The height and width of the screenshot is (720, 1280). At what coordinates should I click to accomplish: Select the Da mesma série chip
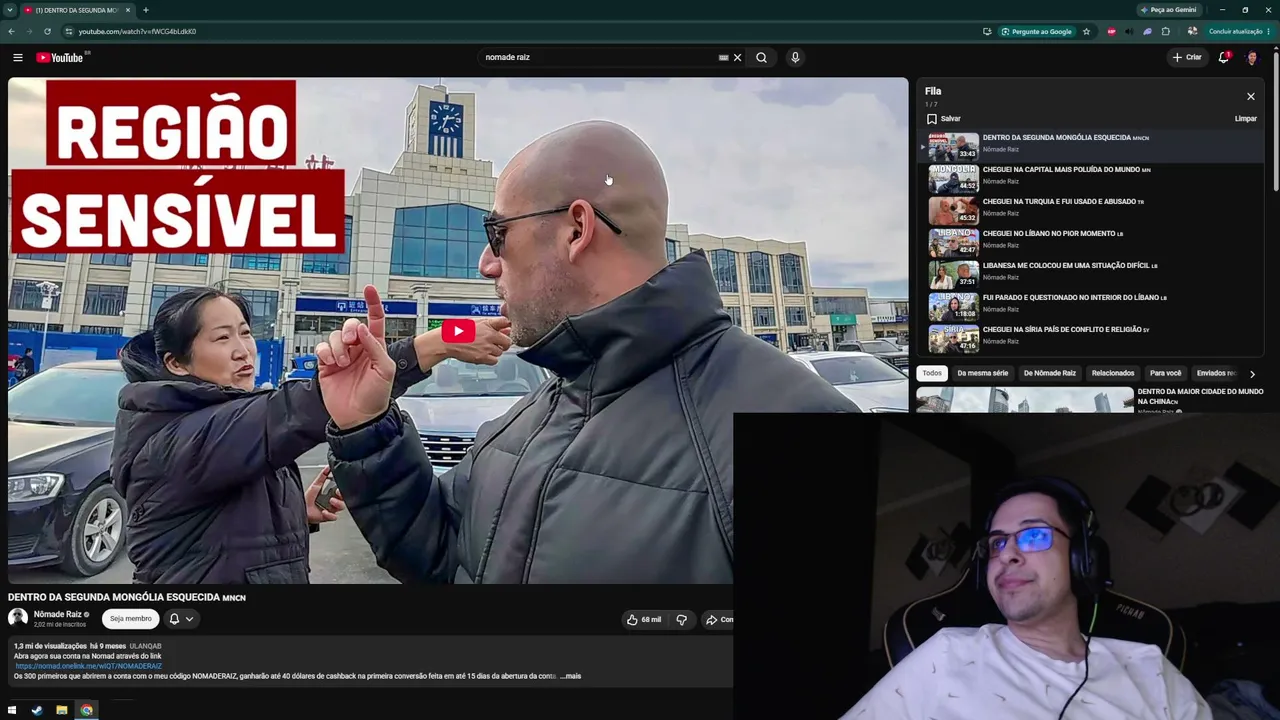coord(982,374)
